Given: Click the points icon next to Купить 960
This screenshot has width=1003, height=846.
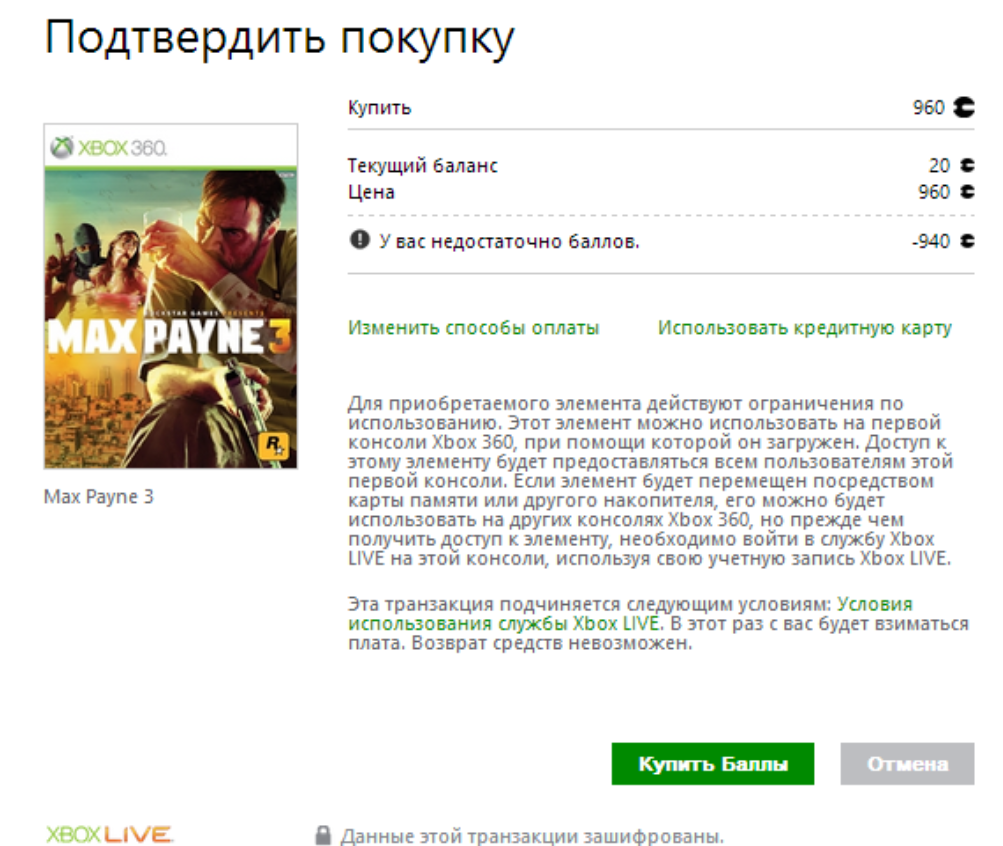Looking at the screenshot, I should point(963,107).
